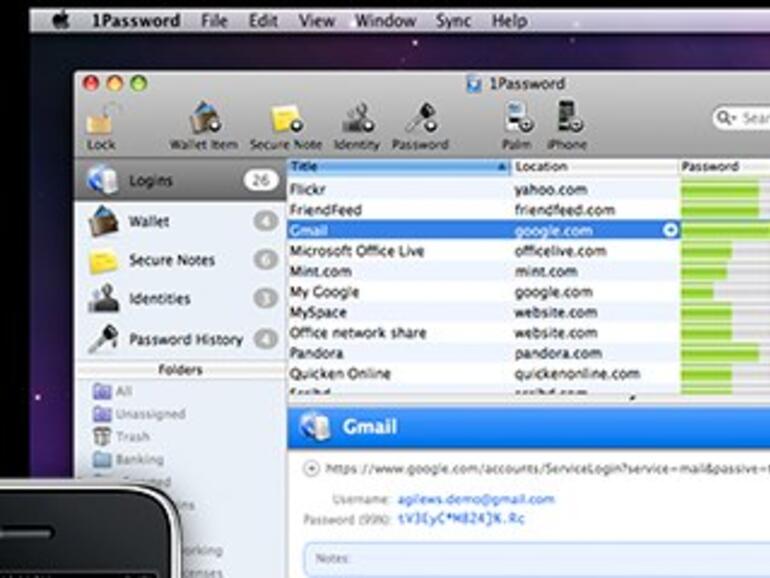
Task: Select Wallet in the sidebar
Action: [x=180, y=221]
